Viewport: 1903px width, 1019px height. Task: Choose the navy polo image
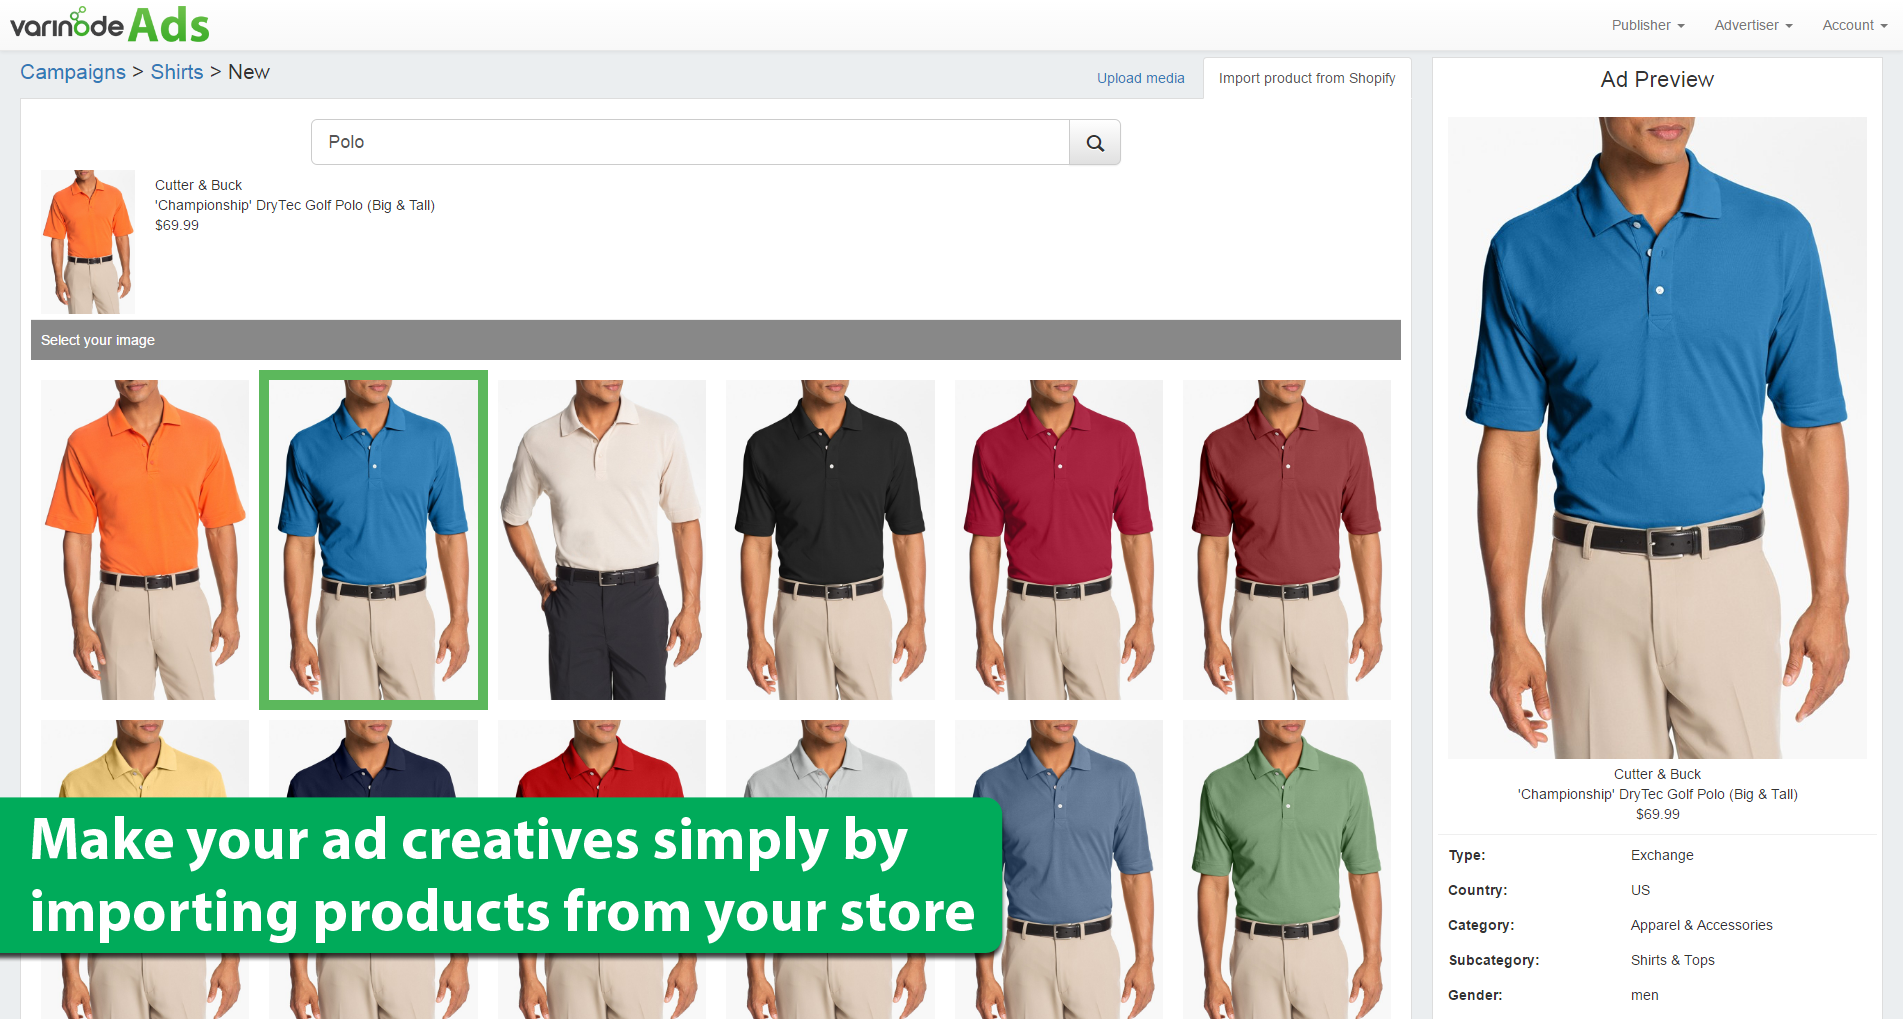pos(373,757)
